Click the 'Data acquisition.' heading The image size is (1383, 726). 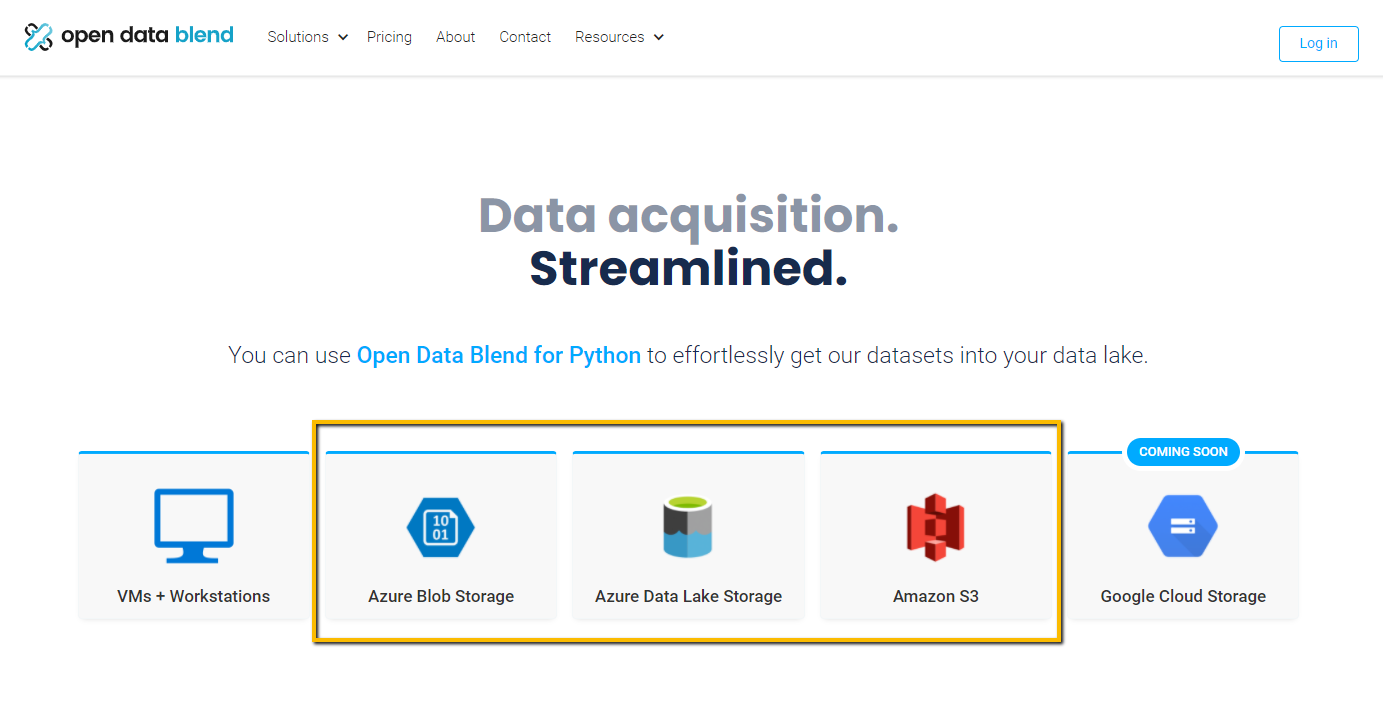coord(688,216)
